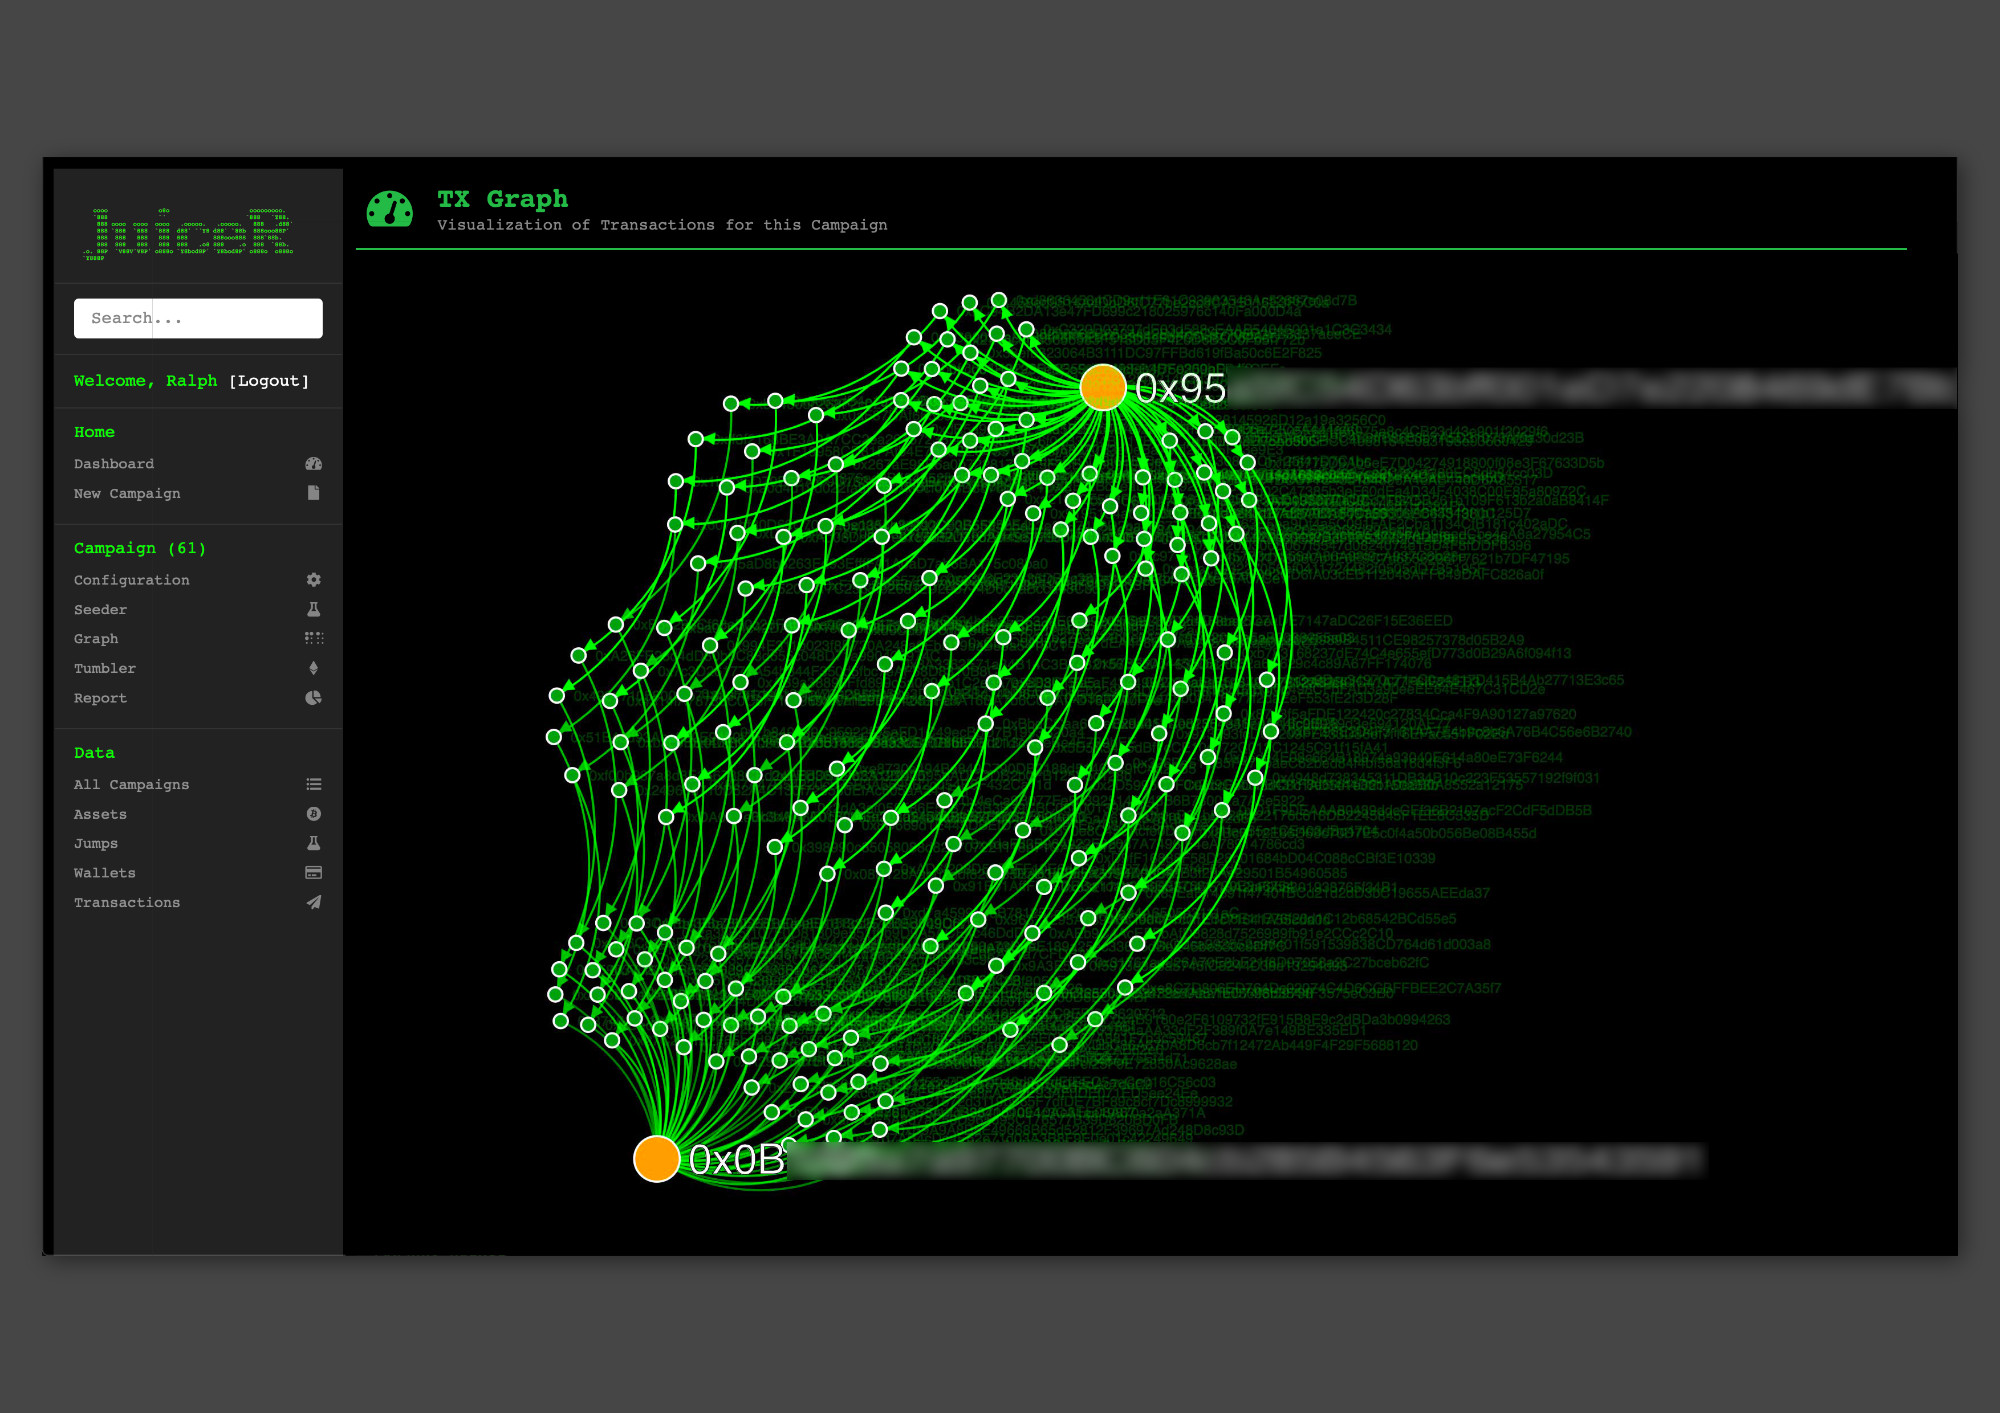Open the Dashboard menu item
This screenshot has width=2000, height=1413.
pos(114,464)
